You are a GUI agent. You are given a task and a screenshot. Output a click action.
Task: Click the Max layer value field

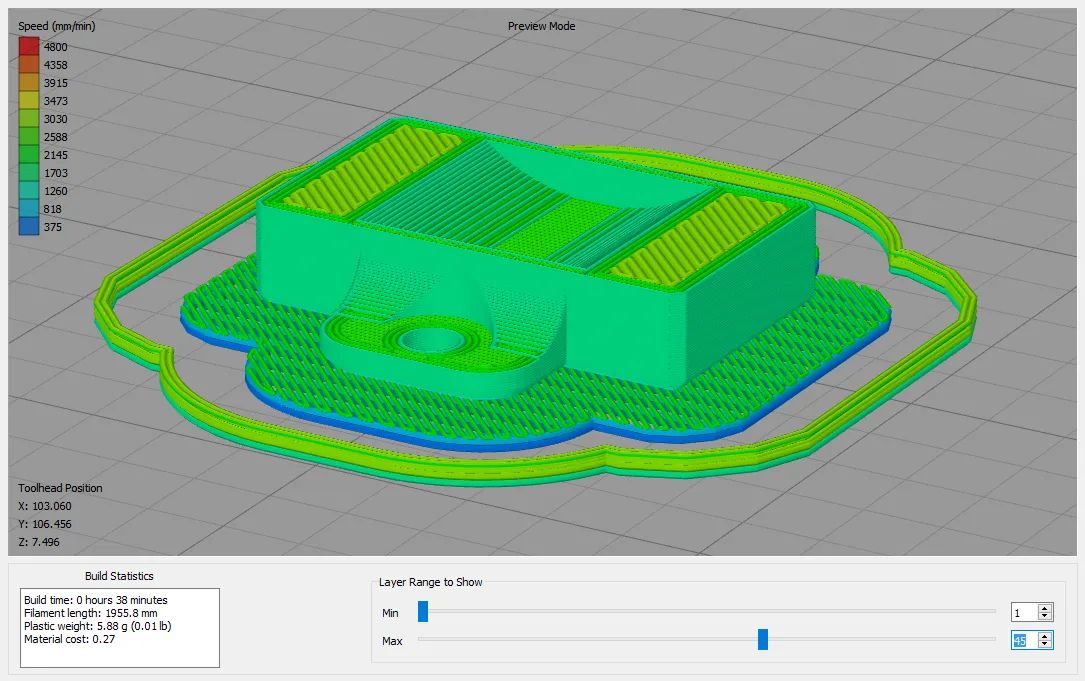1024,640
